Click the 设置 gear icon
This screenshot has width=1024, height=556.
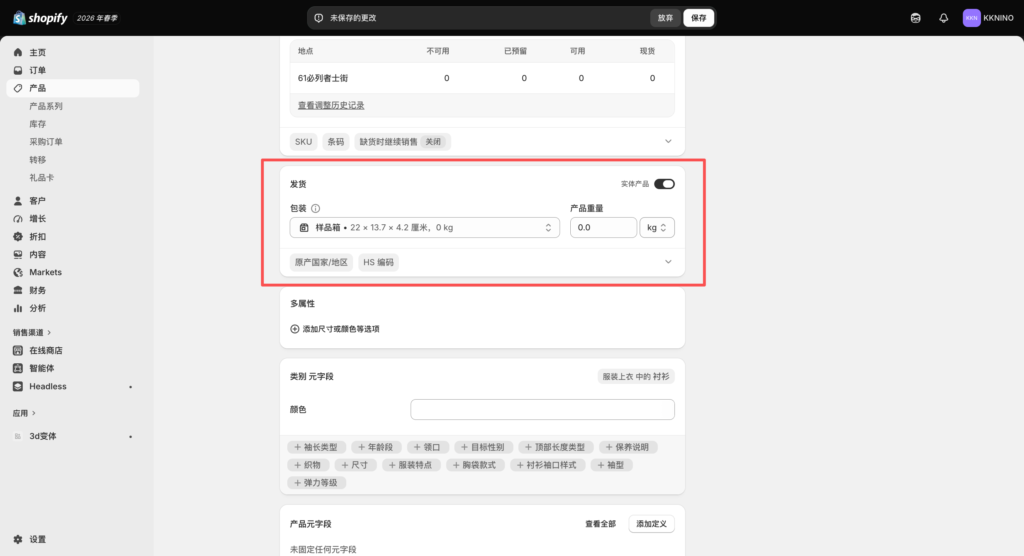pos(18,540)
